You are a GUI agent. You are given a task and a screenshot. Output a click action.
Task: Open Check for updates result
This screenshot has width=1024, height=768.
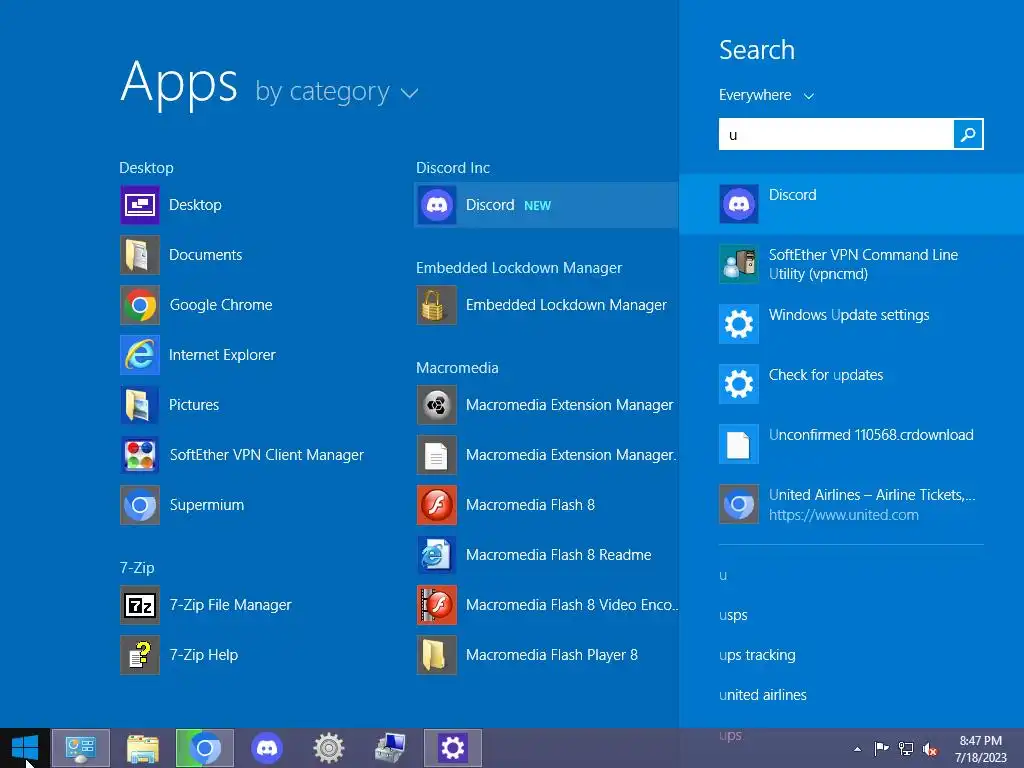[x=851, y=384]
